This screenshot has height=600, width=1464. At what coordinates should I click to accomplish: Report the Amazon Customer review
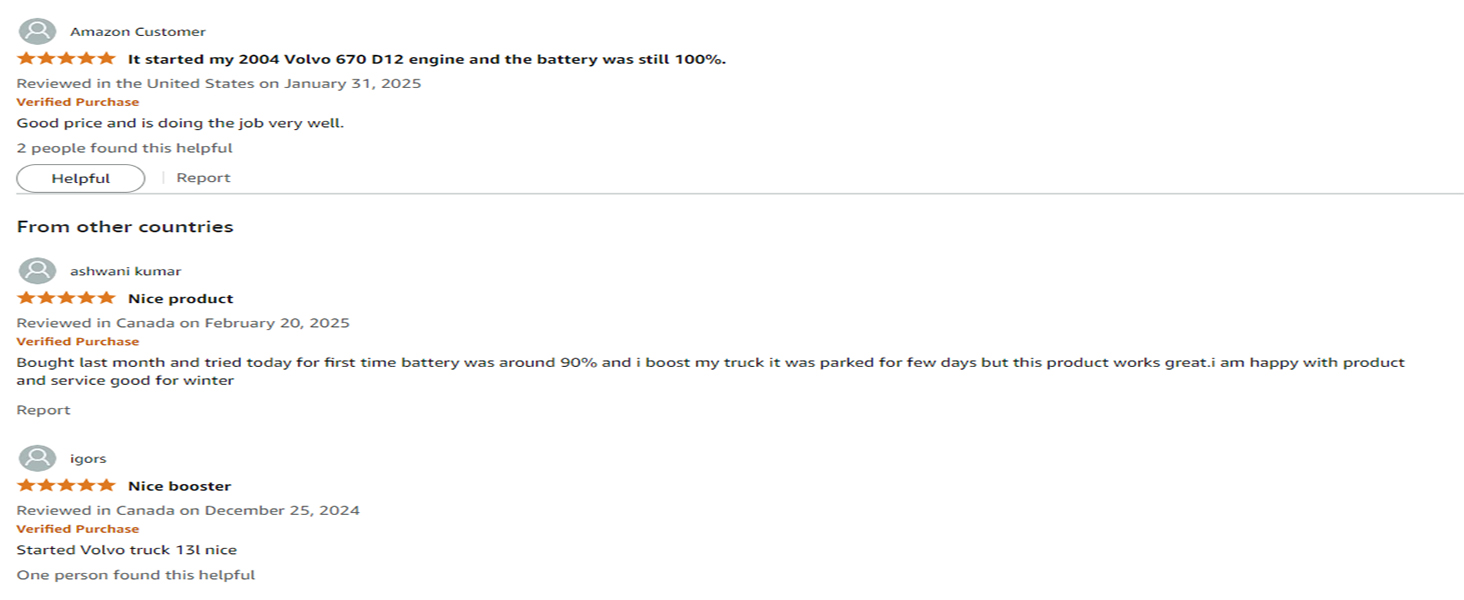point(203,178)
